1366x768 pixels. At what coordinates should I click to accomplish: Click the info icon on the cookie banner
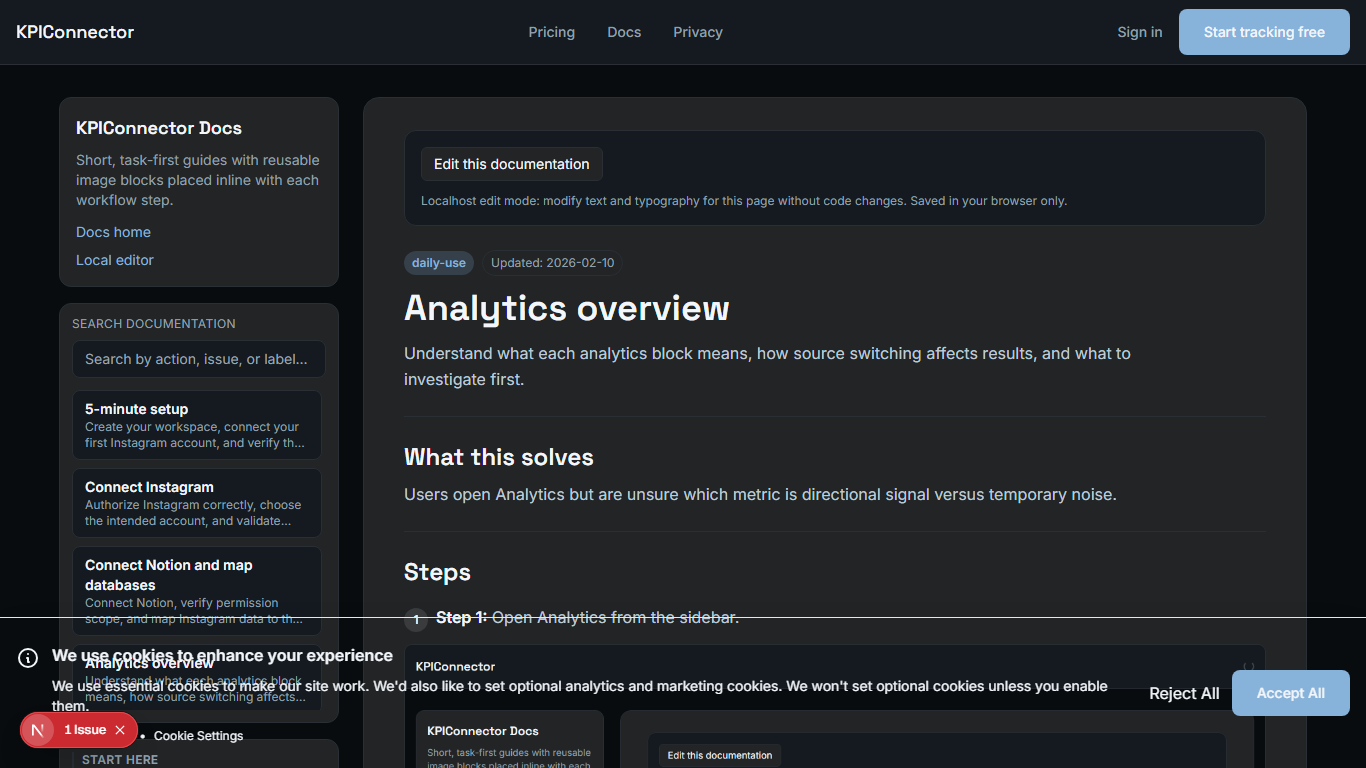tap(27, 658)
